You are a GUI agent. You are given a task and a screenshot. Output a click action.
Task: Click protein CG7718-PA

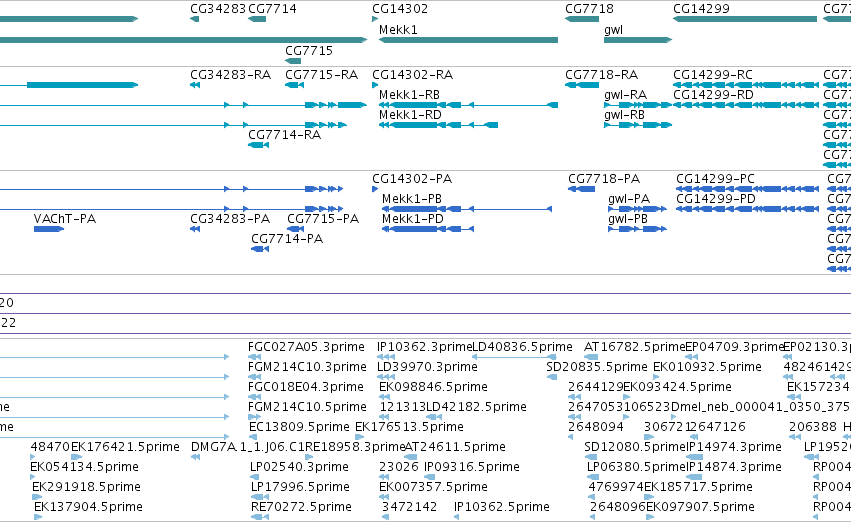pos(604,179)
